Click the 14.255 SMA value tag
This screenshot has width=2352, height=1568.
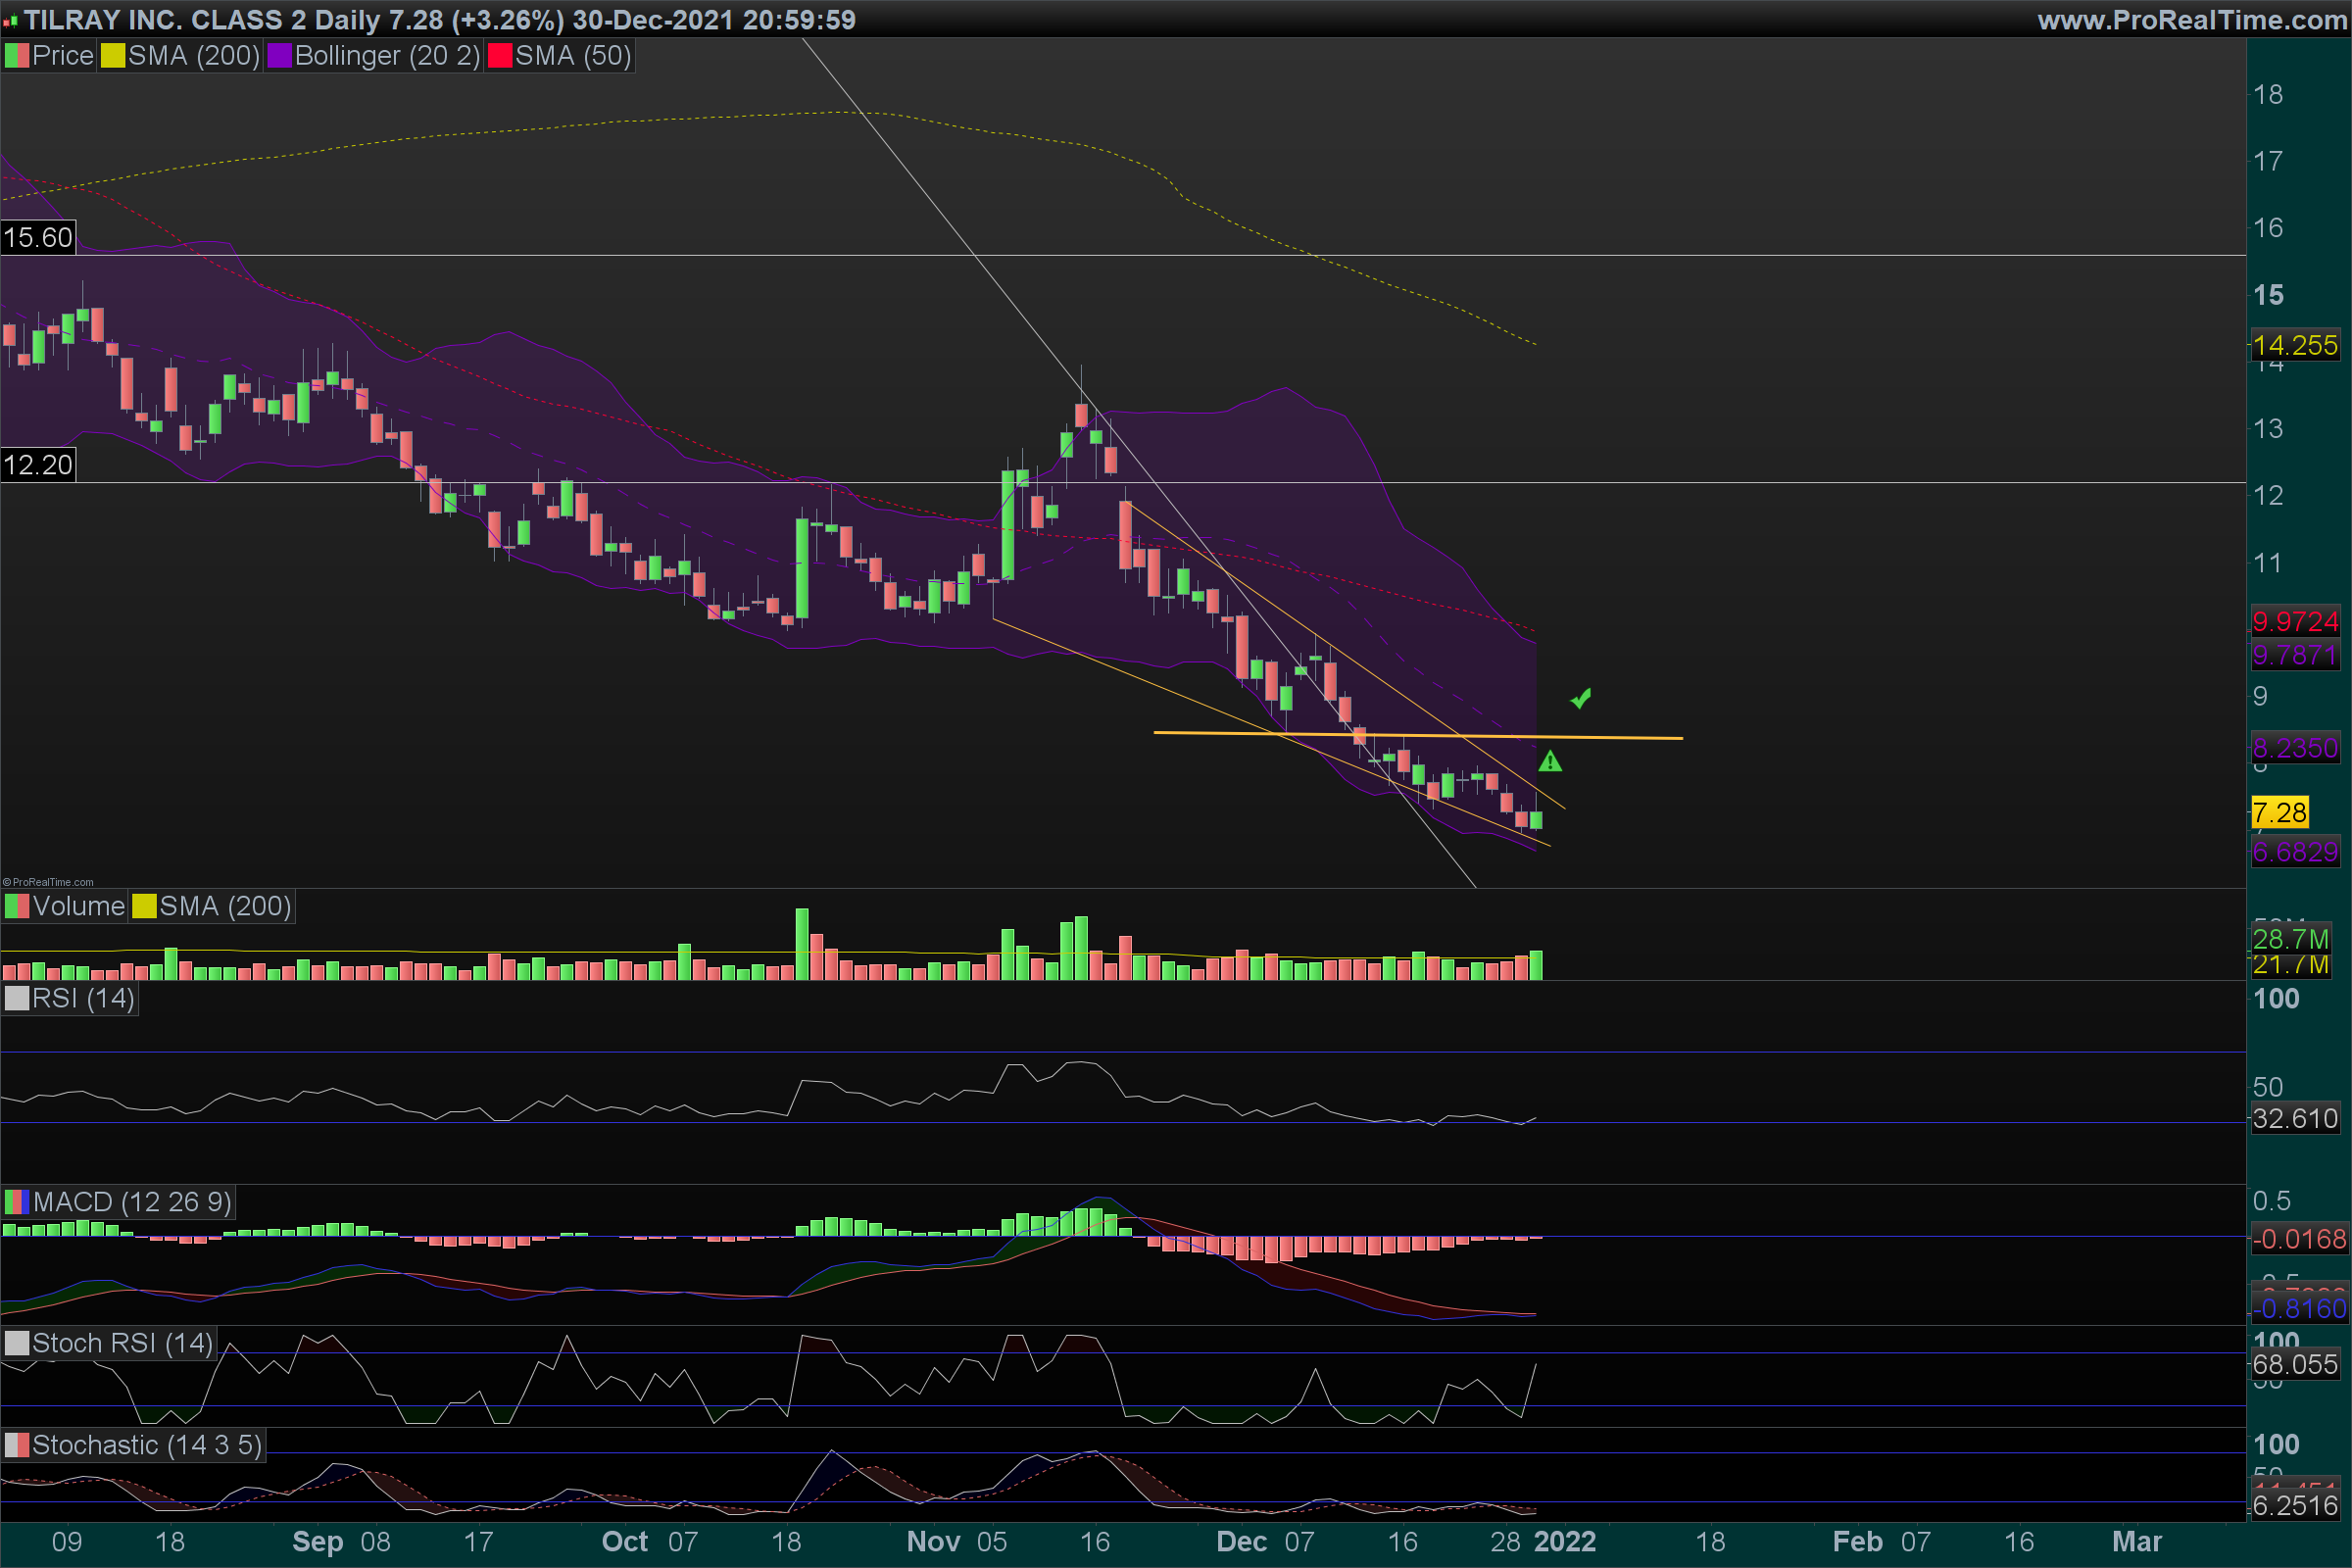[2294, 346]
